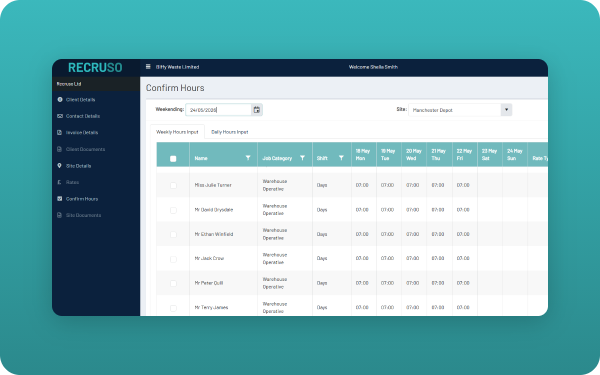Viewport: 600px width, 375px height.
Task: Click into the Weekending date field
Action: [x=218, y=110]
